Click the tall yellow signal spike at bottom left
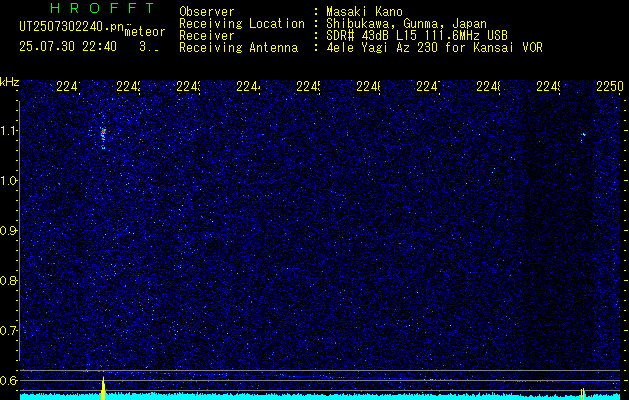 point(103,388)
